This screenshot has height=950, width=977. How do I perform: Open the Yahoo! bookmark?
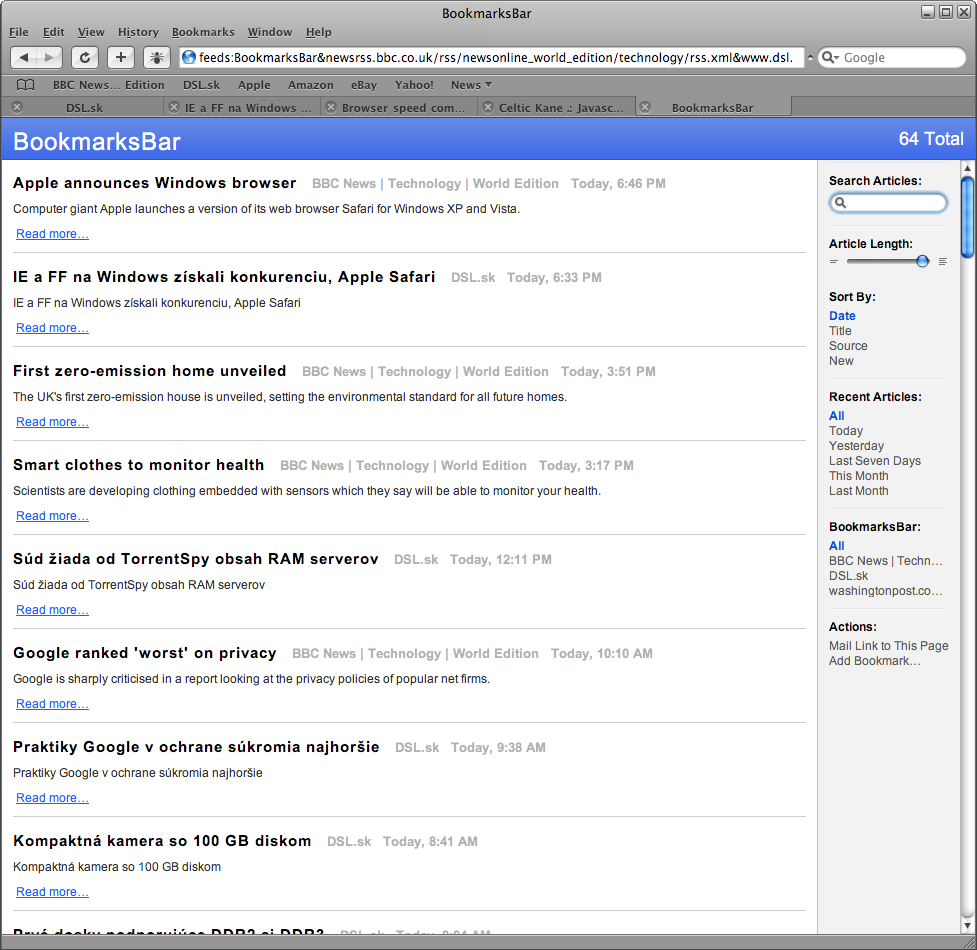click(x=414, y=85)
